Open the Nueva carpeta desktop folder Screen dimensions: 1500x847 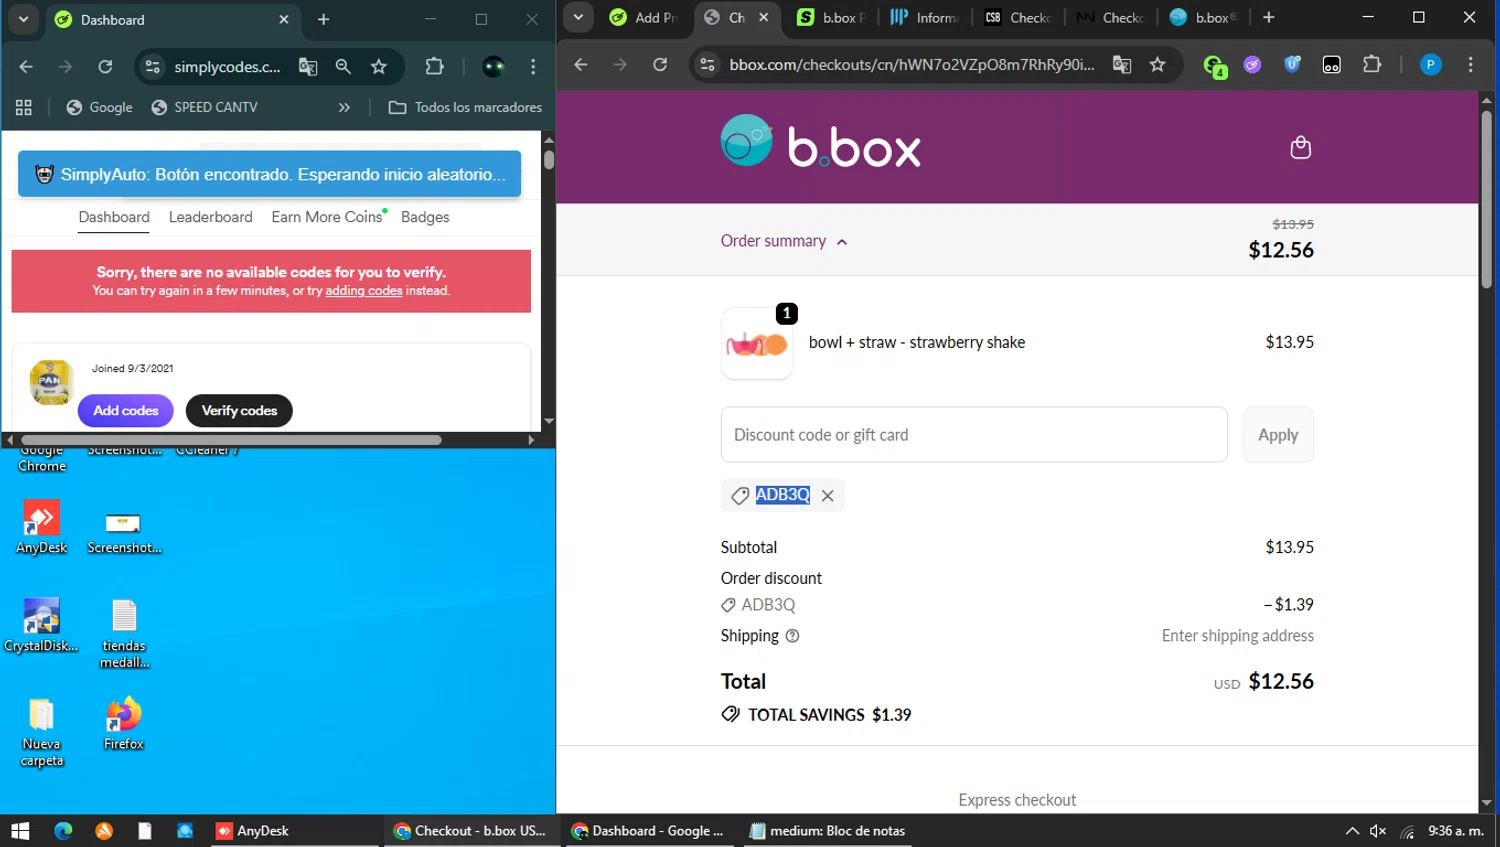click(41, 732)
